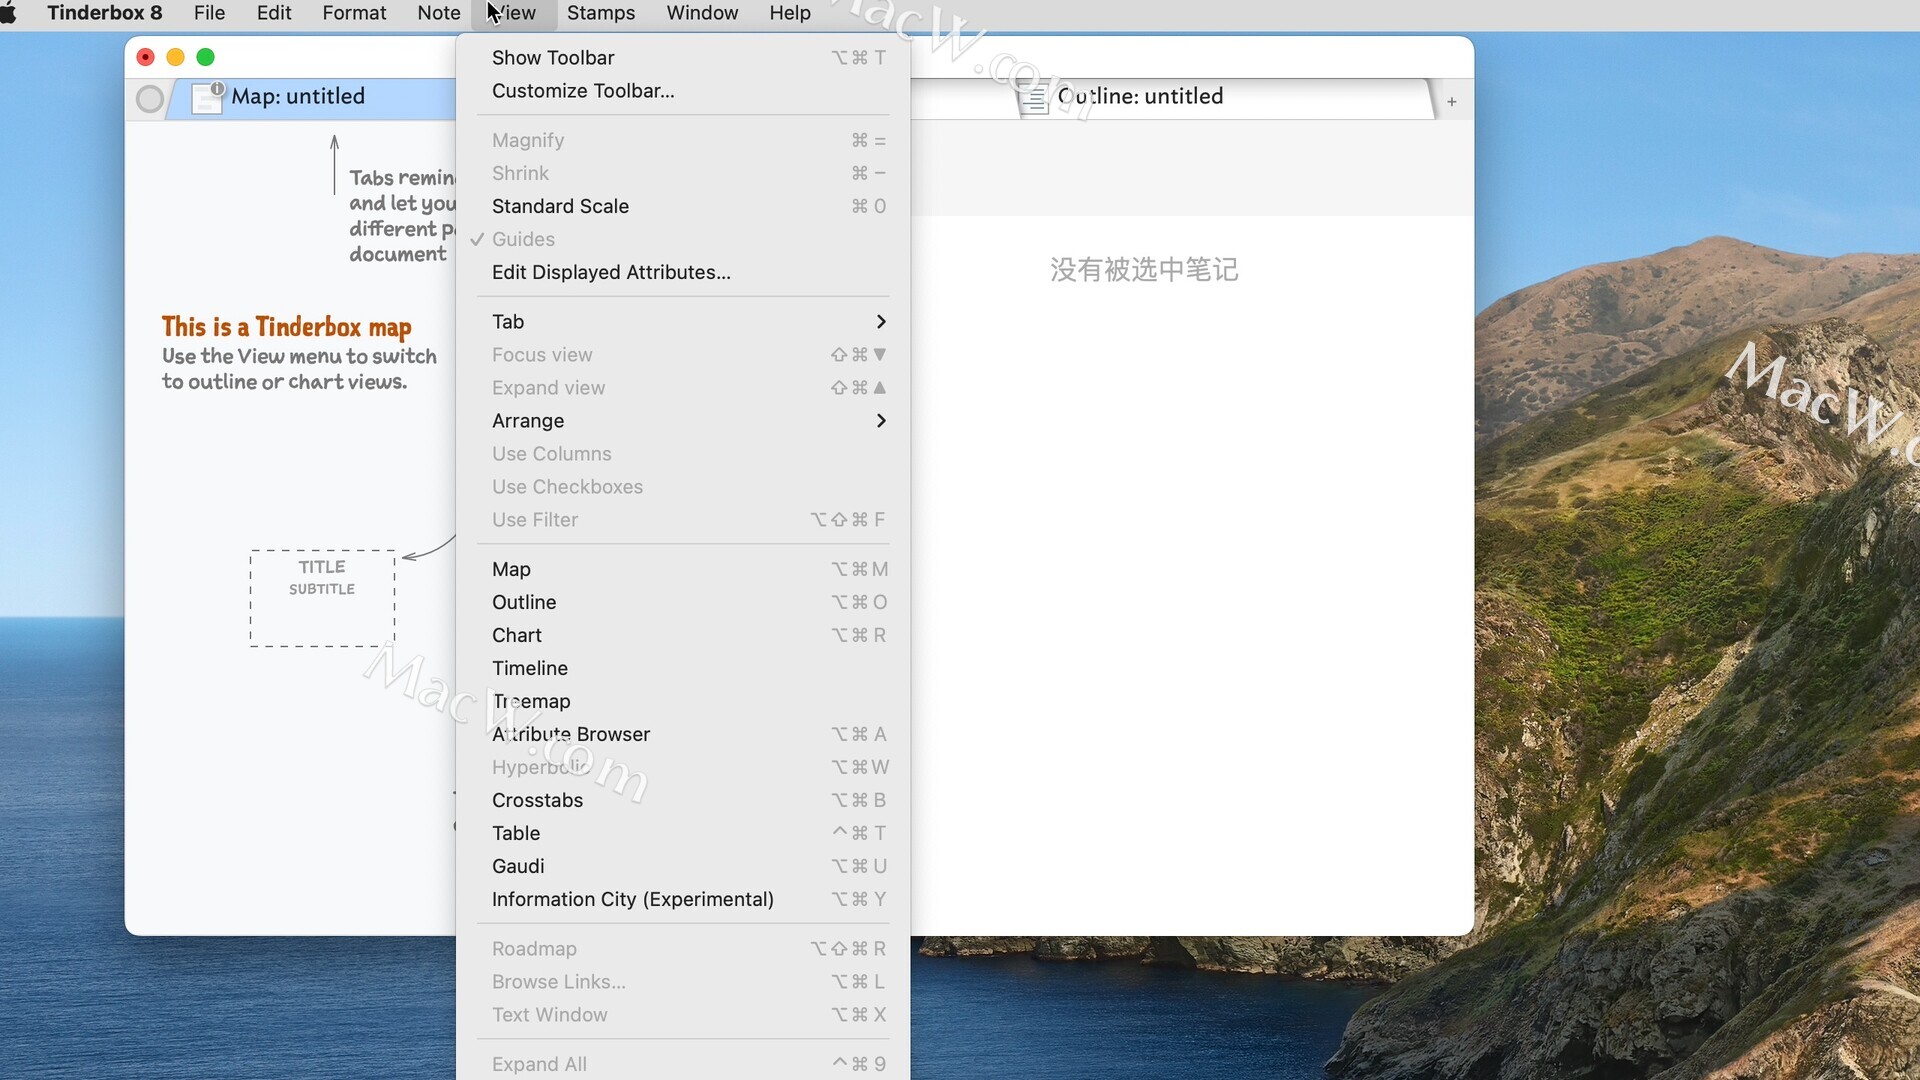Open the Edit menu
1920x1080 pixels.
274,13
